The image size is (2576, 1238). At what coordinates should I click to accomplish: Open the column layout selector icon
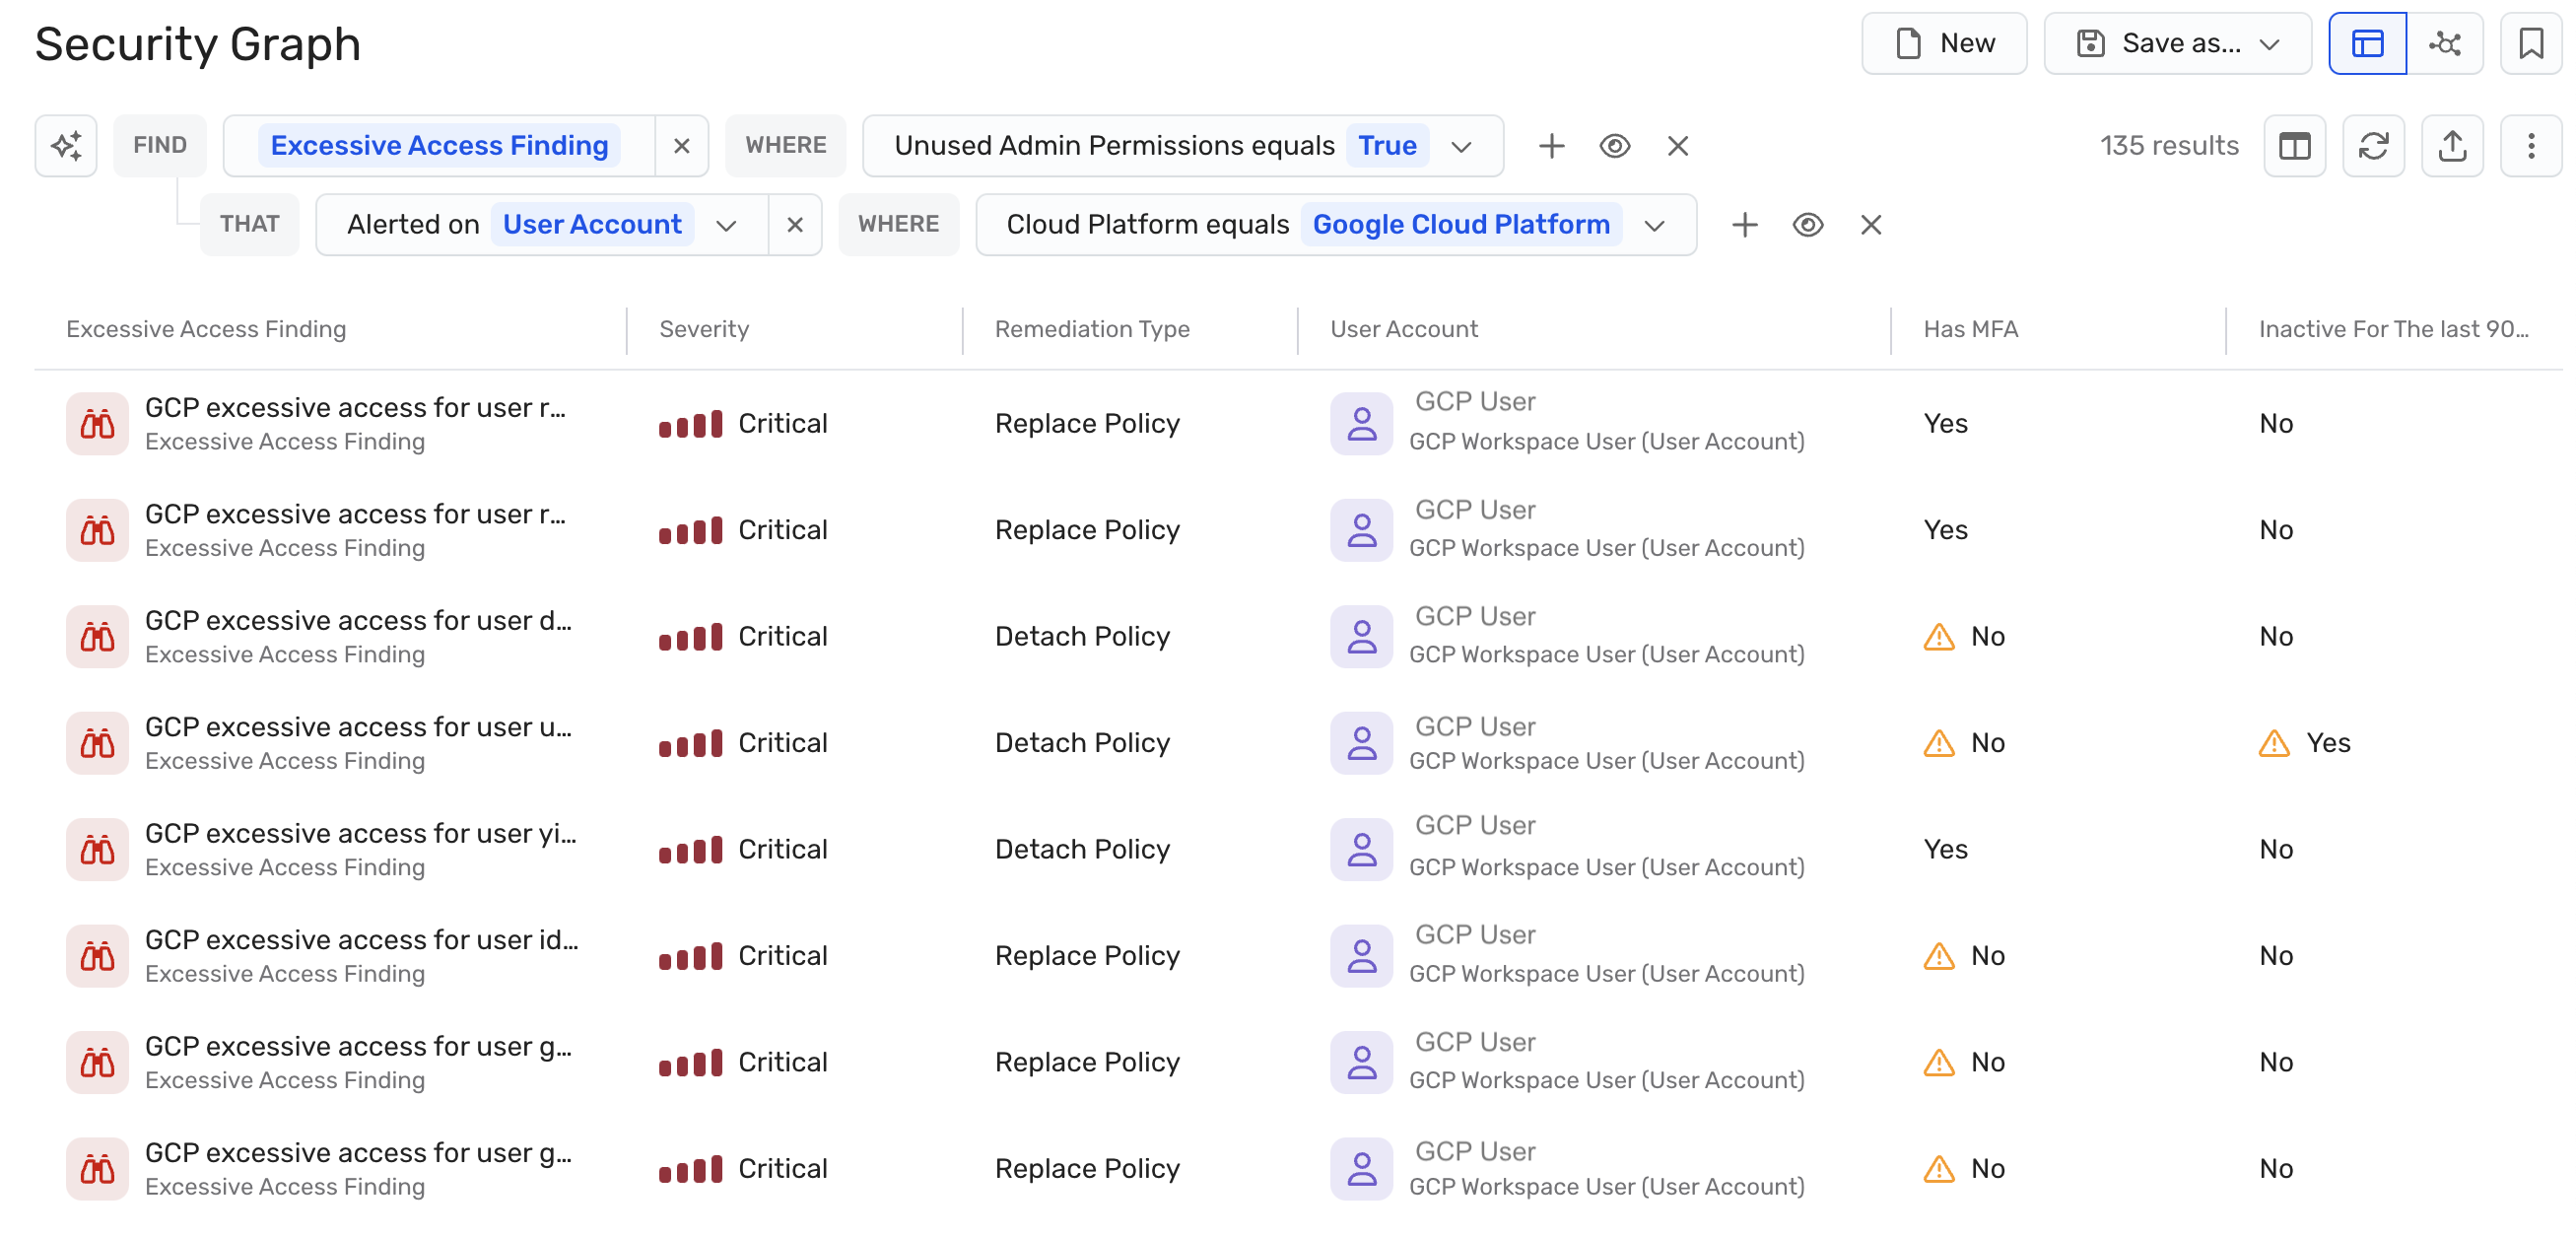[x=2294, y=146]
